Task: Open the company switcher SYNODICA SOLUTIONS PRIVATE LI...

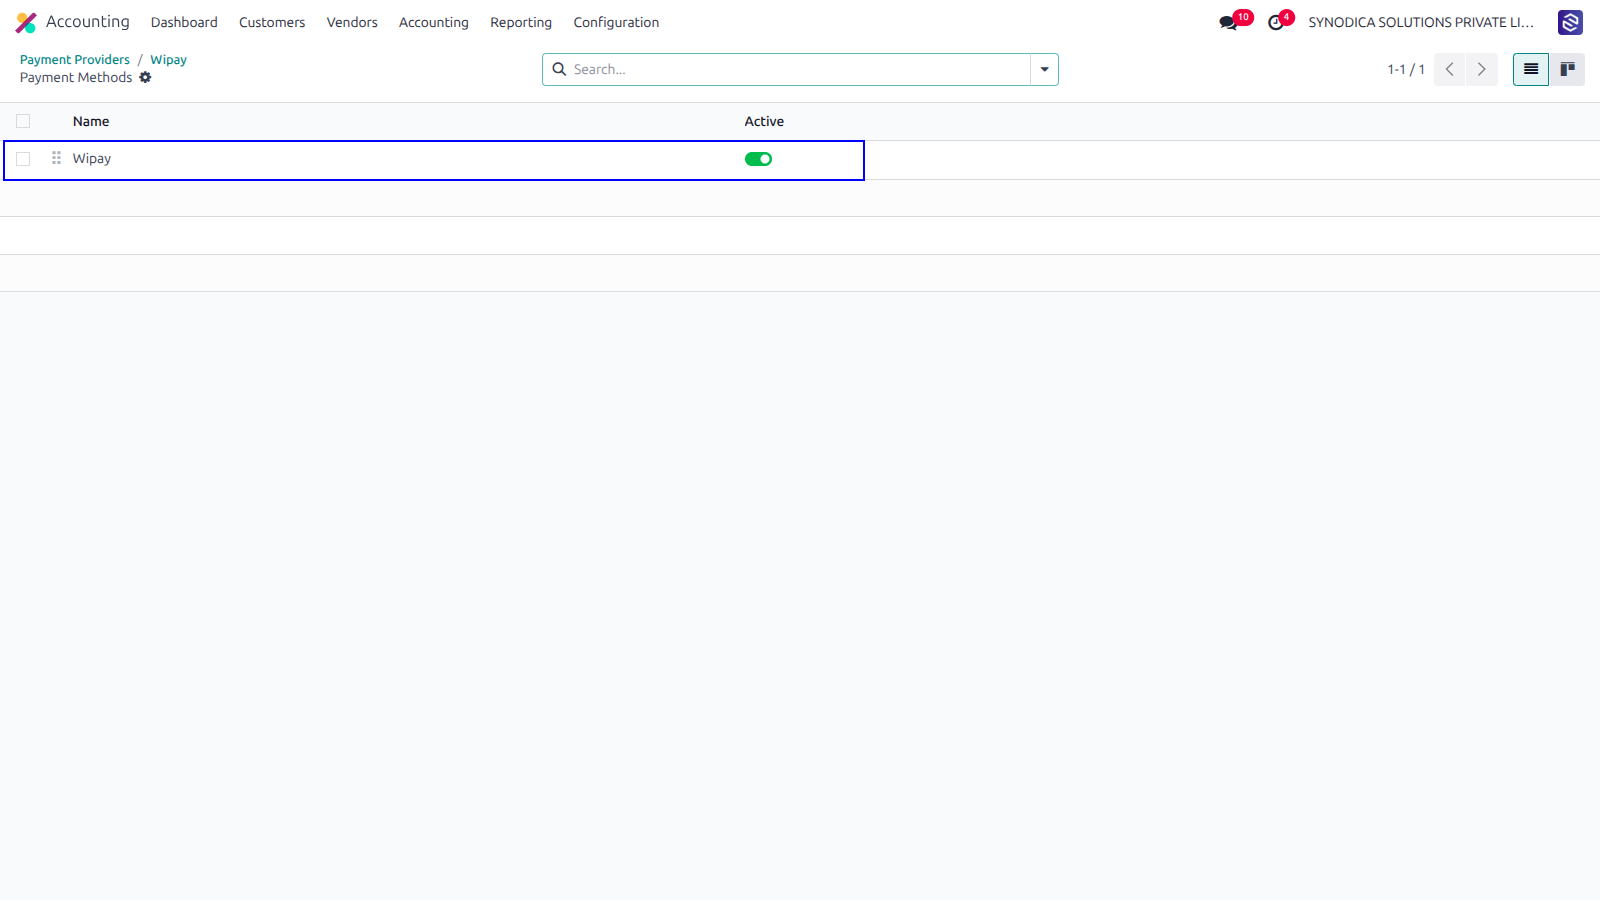Action: pos(1421,22)
